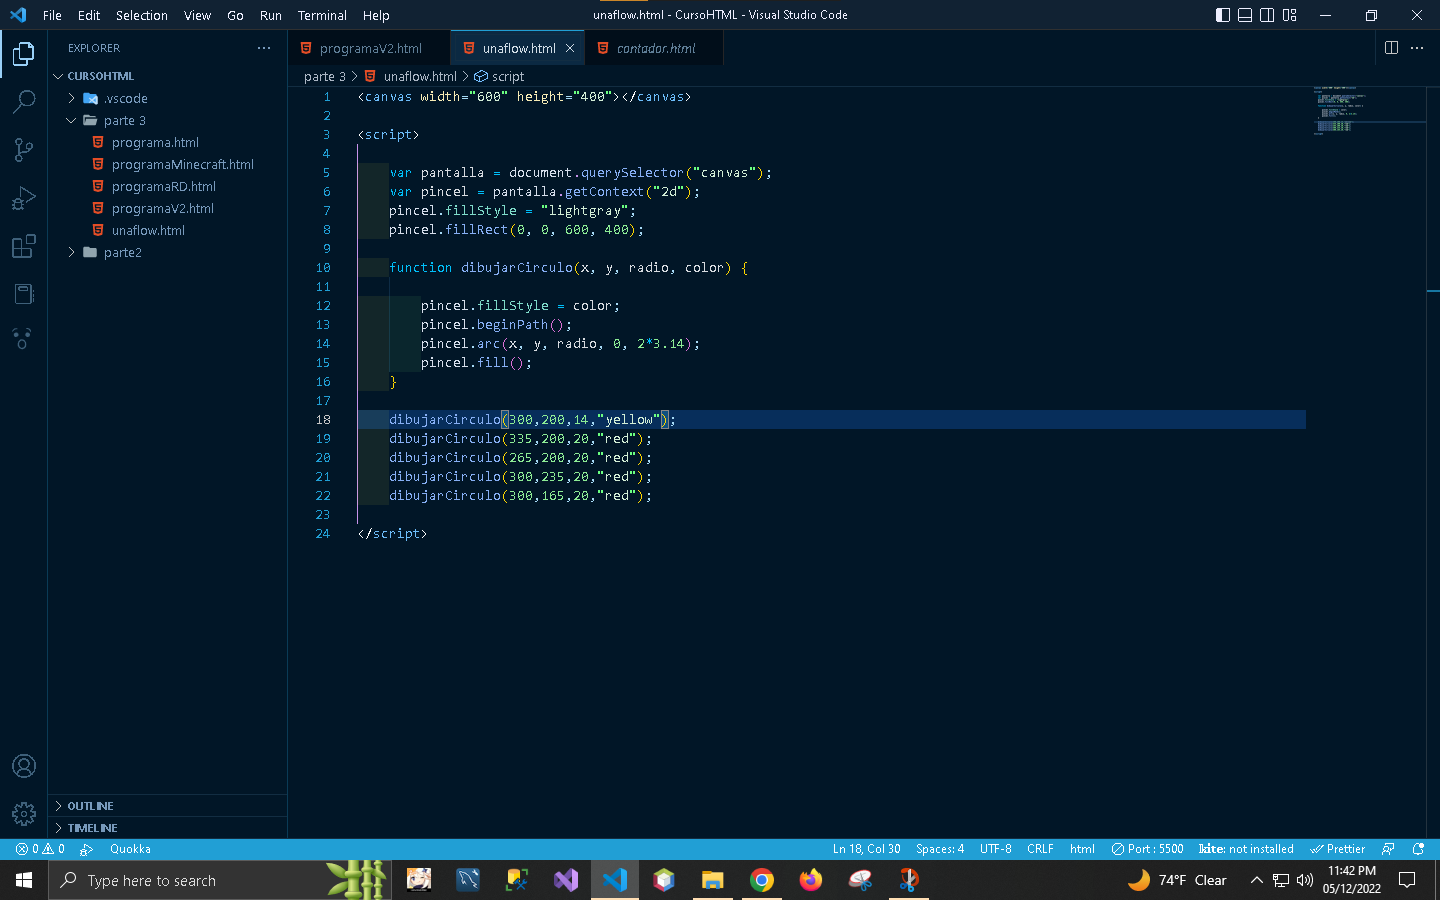Change CRLF end of line sequence
The image size is (1440, 900).
click(1040, 849)
